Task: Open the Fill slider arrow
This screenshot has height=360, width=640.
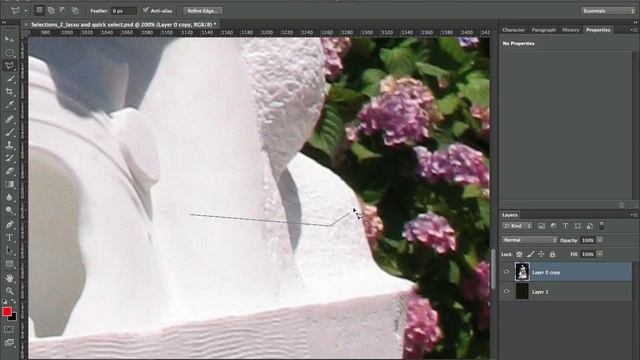Action: click(600, 254)
